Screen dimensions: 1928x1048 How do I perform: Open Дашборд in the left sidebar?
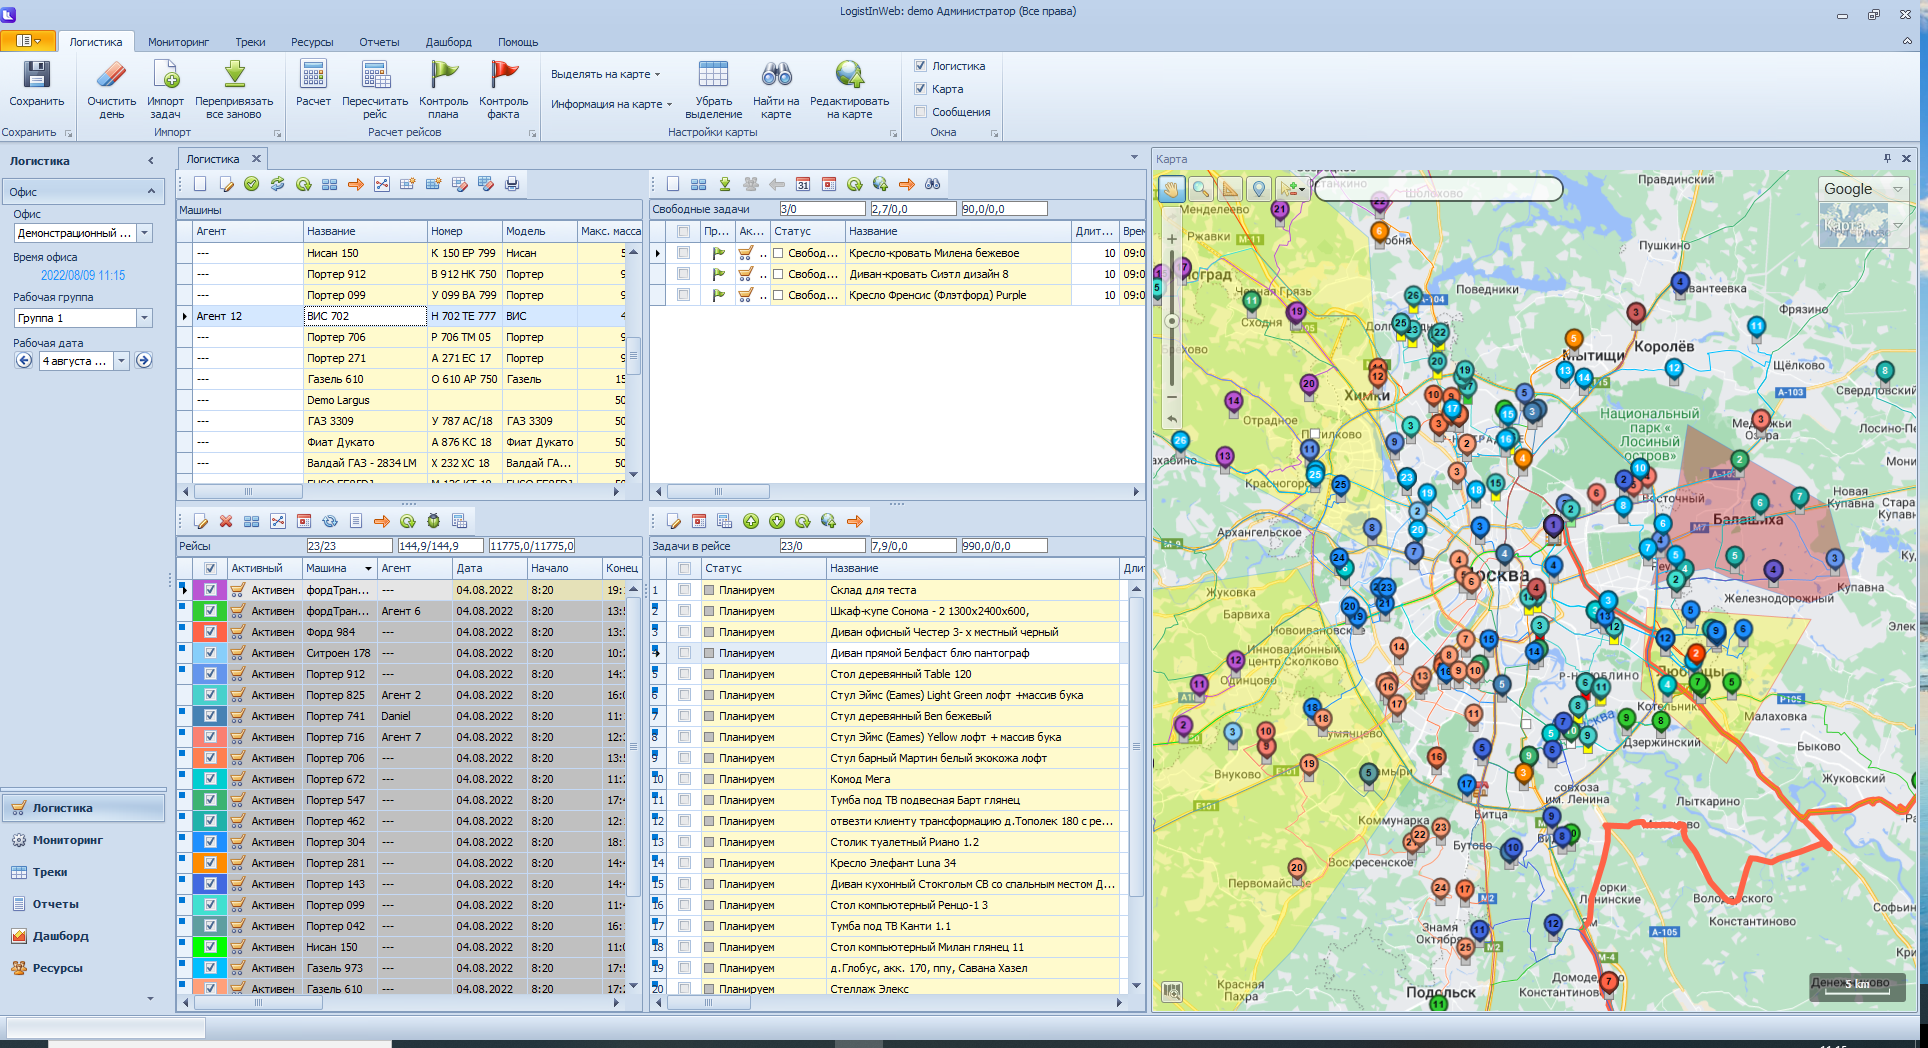point(60,936)
